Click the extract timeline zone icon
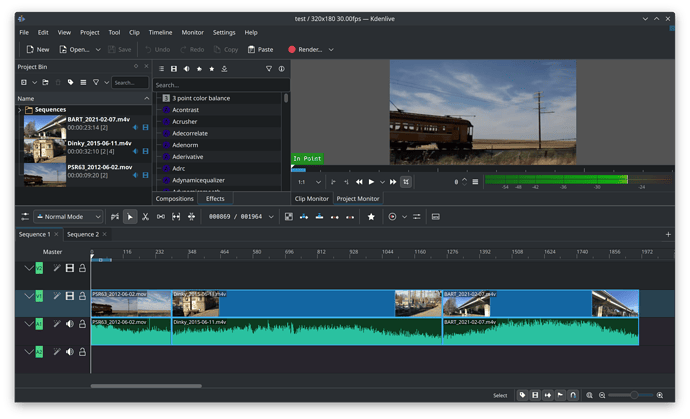This screenshot has width=690, height=419. pos(334,217)
